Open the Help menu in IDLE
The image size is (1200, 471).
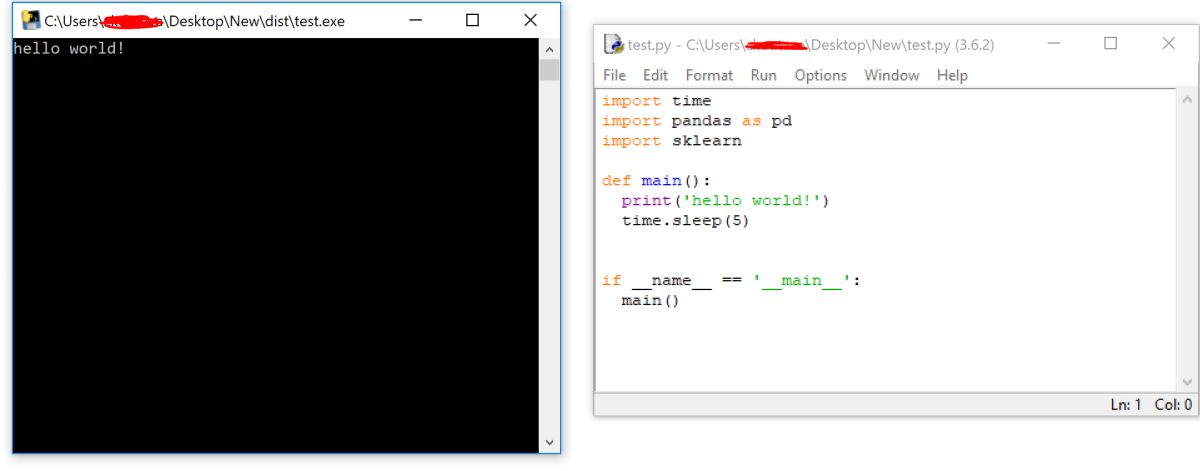[952, 75]
